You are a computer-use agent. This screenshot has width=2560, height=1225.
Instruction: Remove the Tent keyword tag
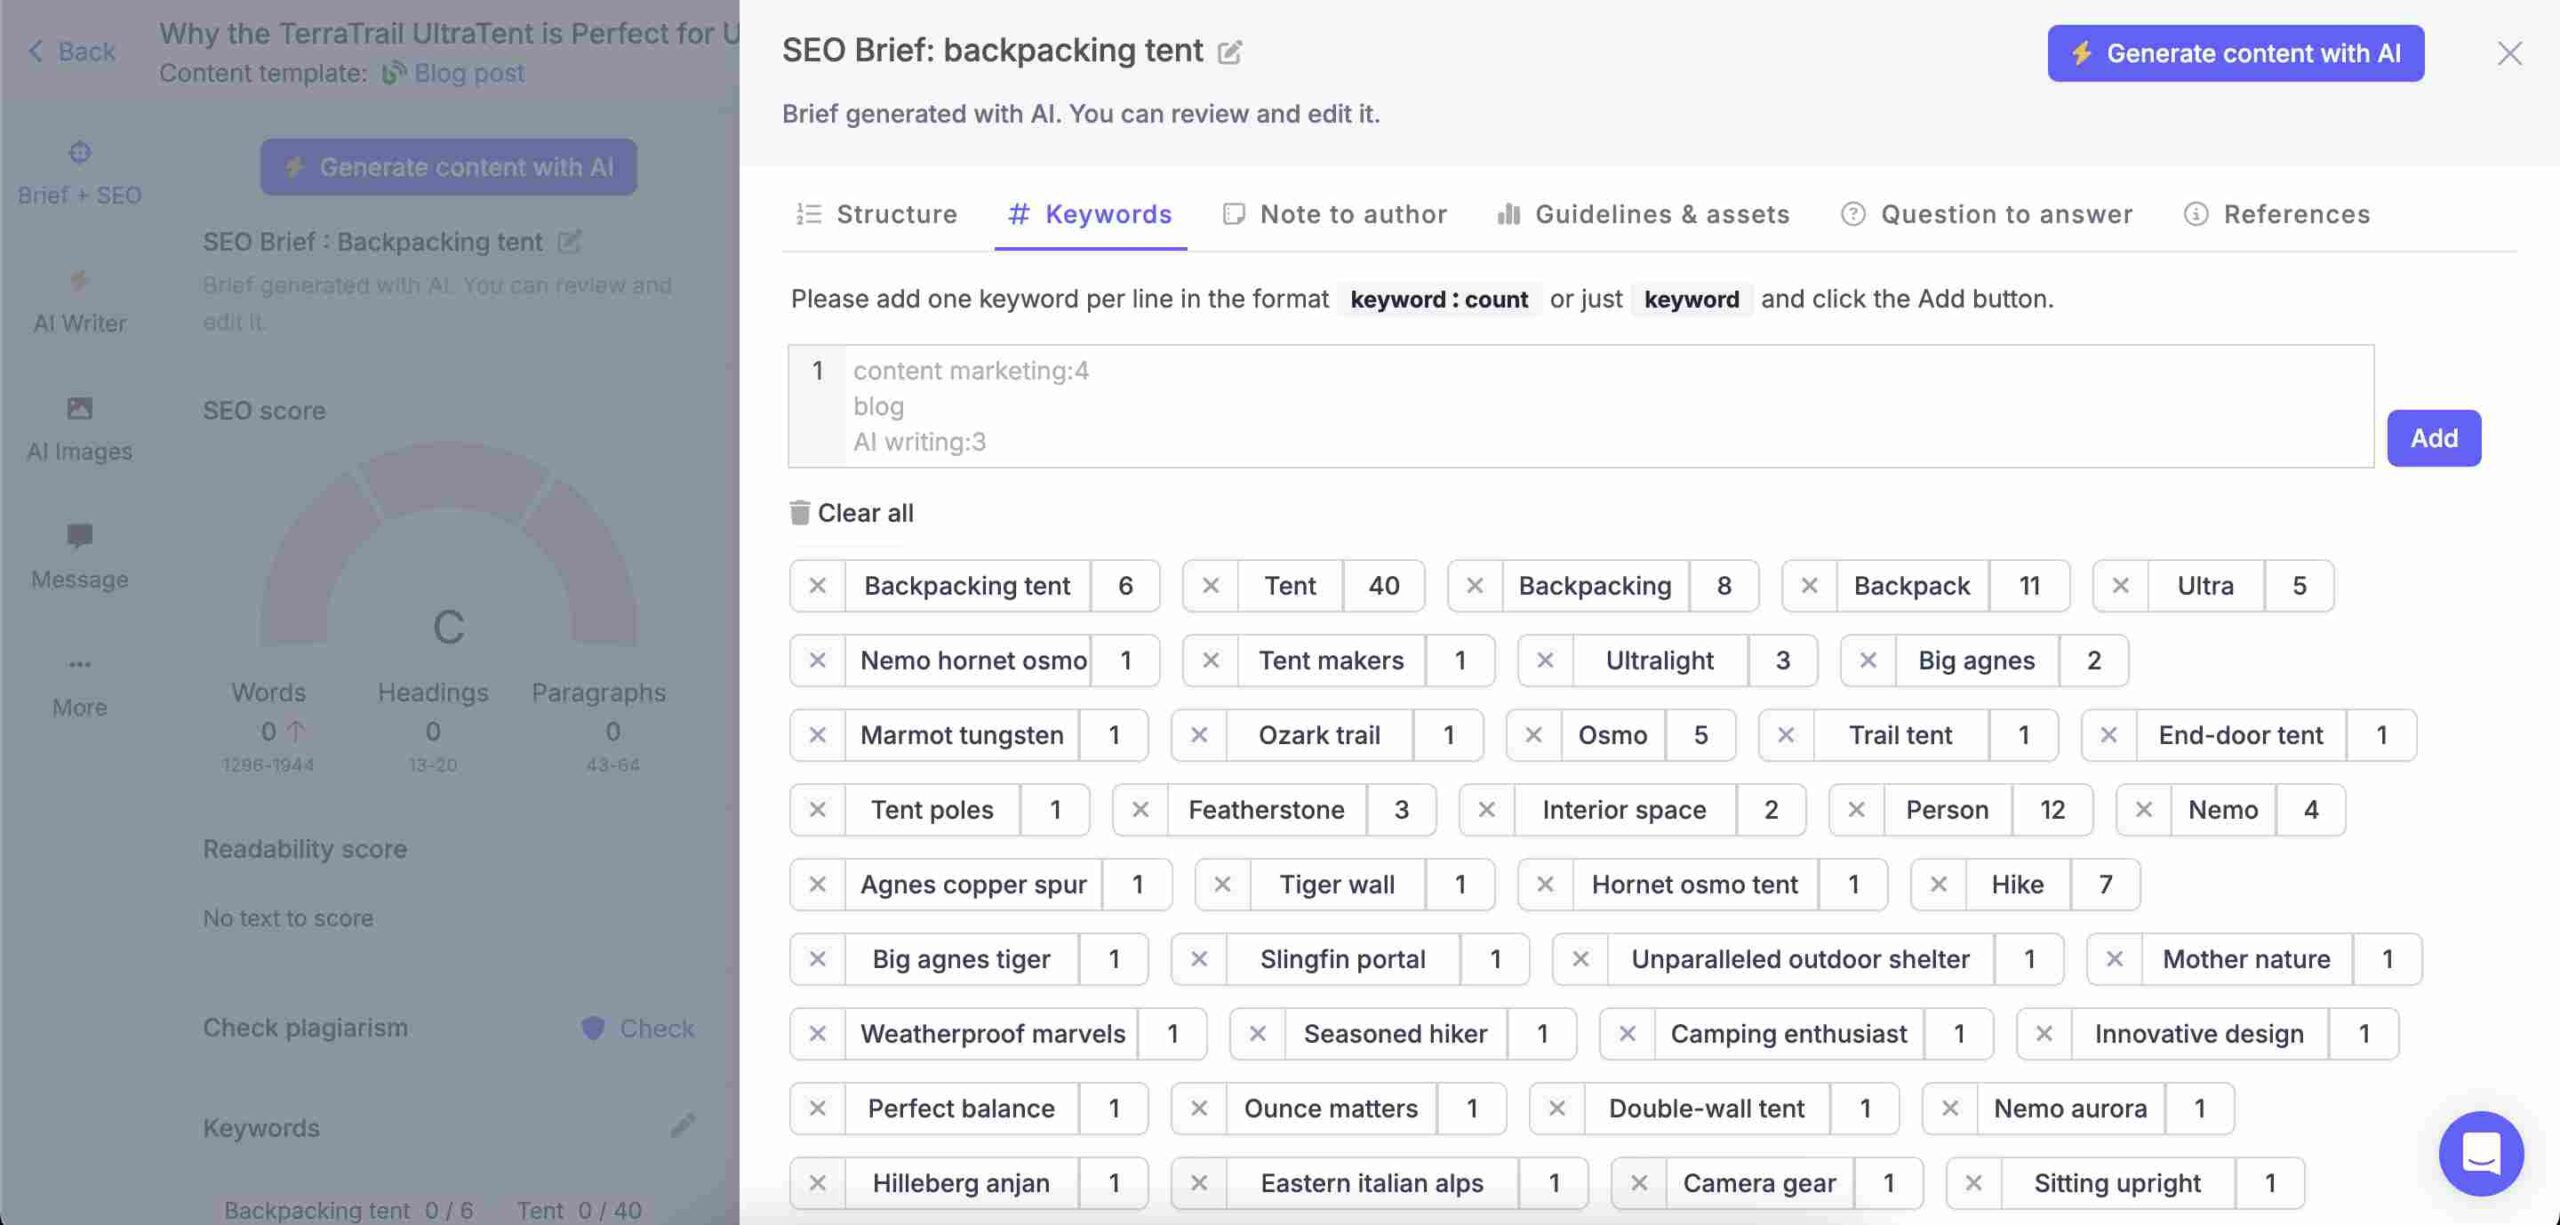coord(1208,585)
